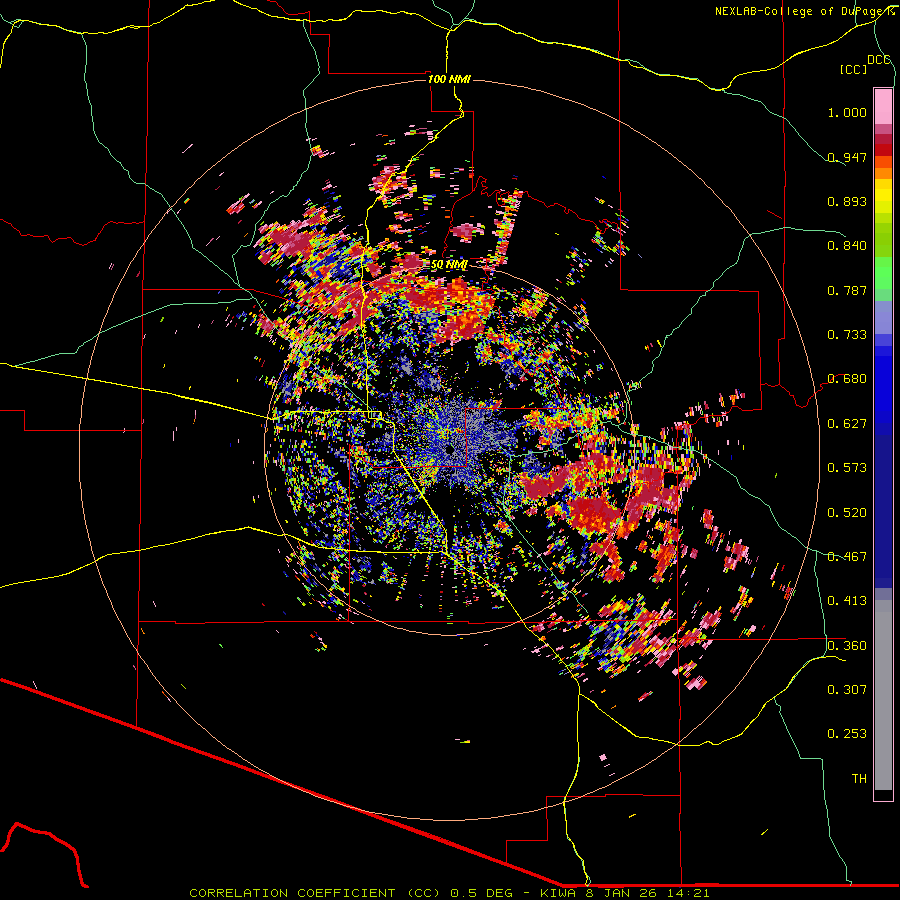Click the 0.573 scale value
The width and height of the screenshot is (900, 900).
(847, 468)
